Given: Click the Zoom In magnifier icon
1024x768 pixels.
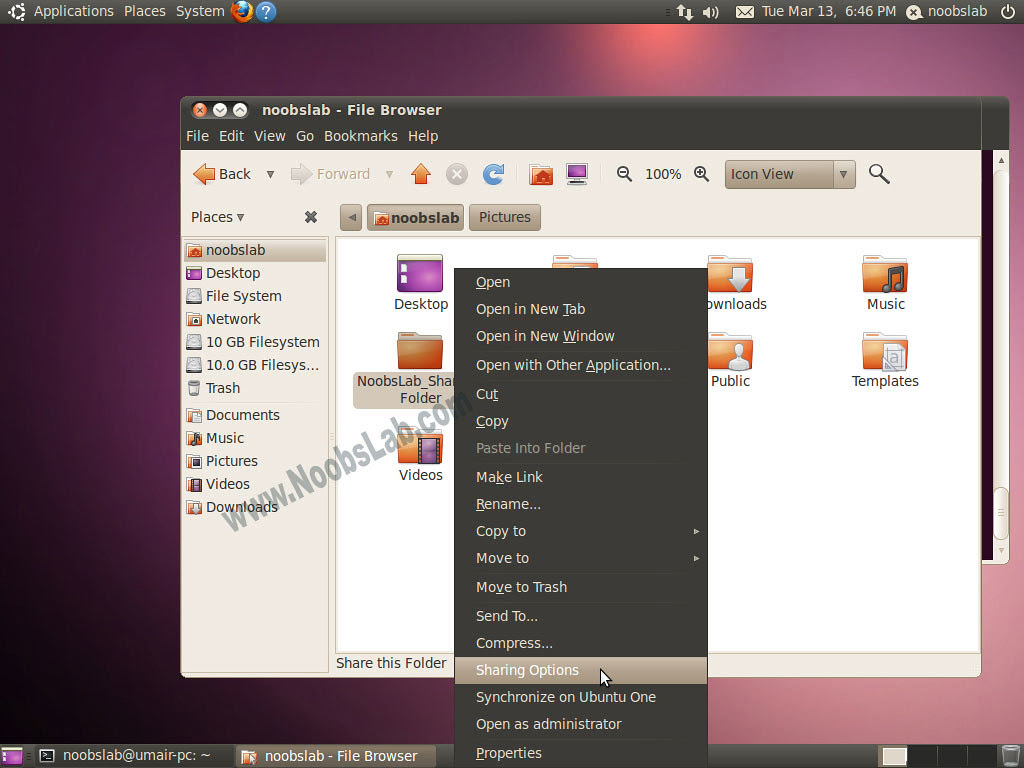Looking at the screenshot, I should 701,174.
